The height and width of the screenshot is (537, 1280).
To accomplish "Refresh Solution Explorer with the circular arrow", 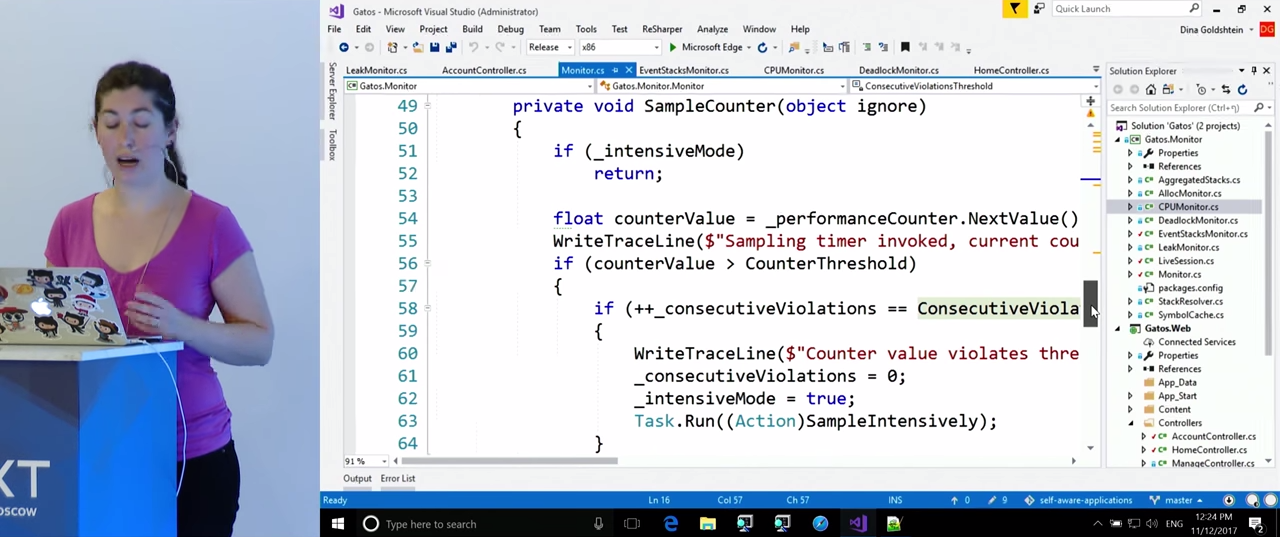I will point(1242,90).
